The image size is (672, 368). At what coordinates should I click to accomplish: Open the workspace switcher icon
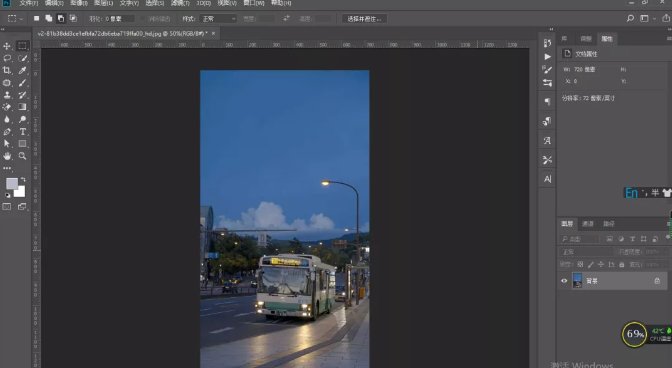click(644, 18)
